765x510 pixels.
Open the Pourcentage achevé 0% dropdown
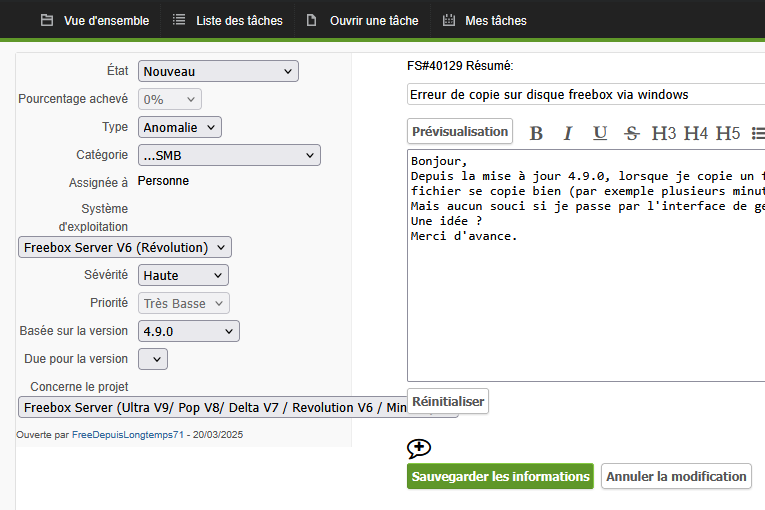click(x=169, y=100)
